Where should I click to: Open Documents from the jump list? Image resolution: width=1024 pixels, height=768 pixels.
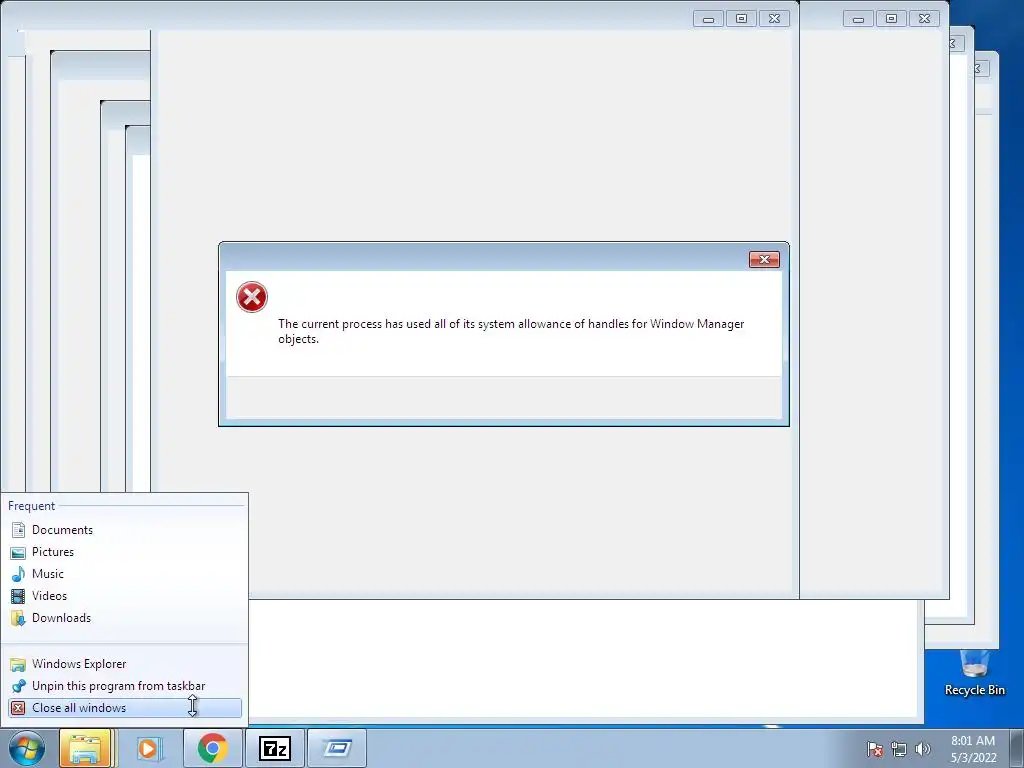[124, 530]
